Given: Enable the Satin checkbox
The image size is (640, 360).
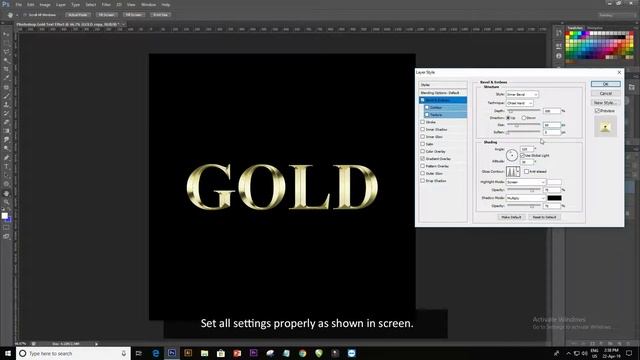Looking at the screenshot, I should pyautogui.click(x=423, y=144).
